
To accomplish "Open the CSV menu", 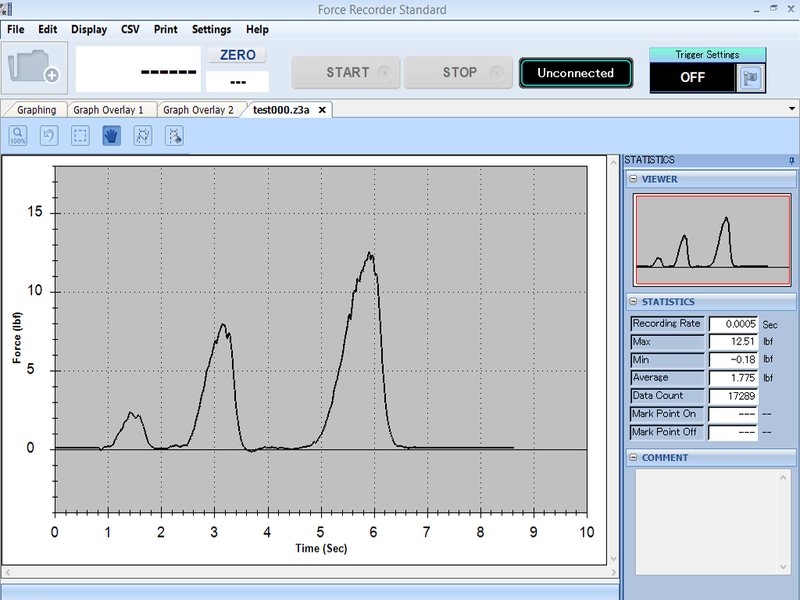I will tap(130, 30).
